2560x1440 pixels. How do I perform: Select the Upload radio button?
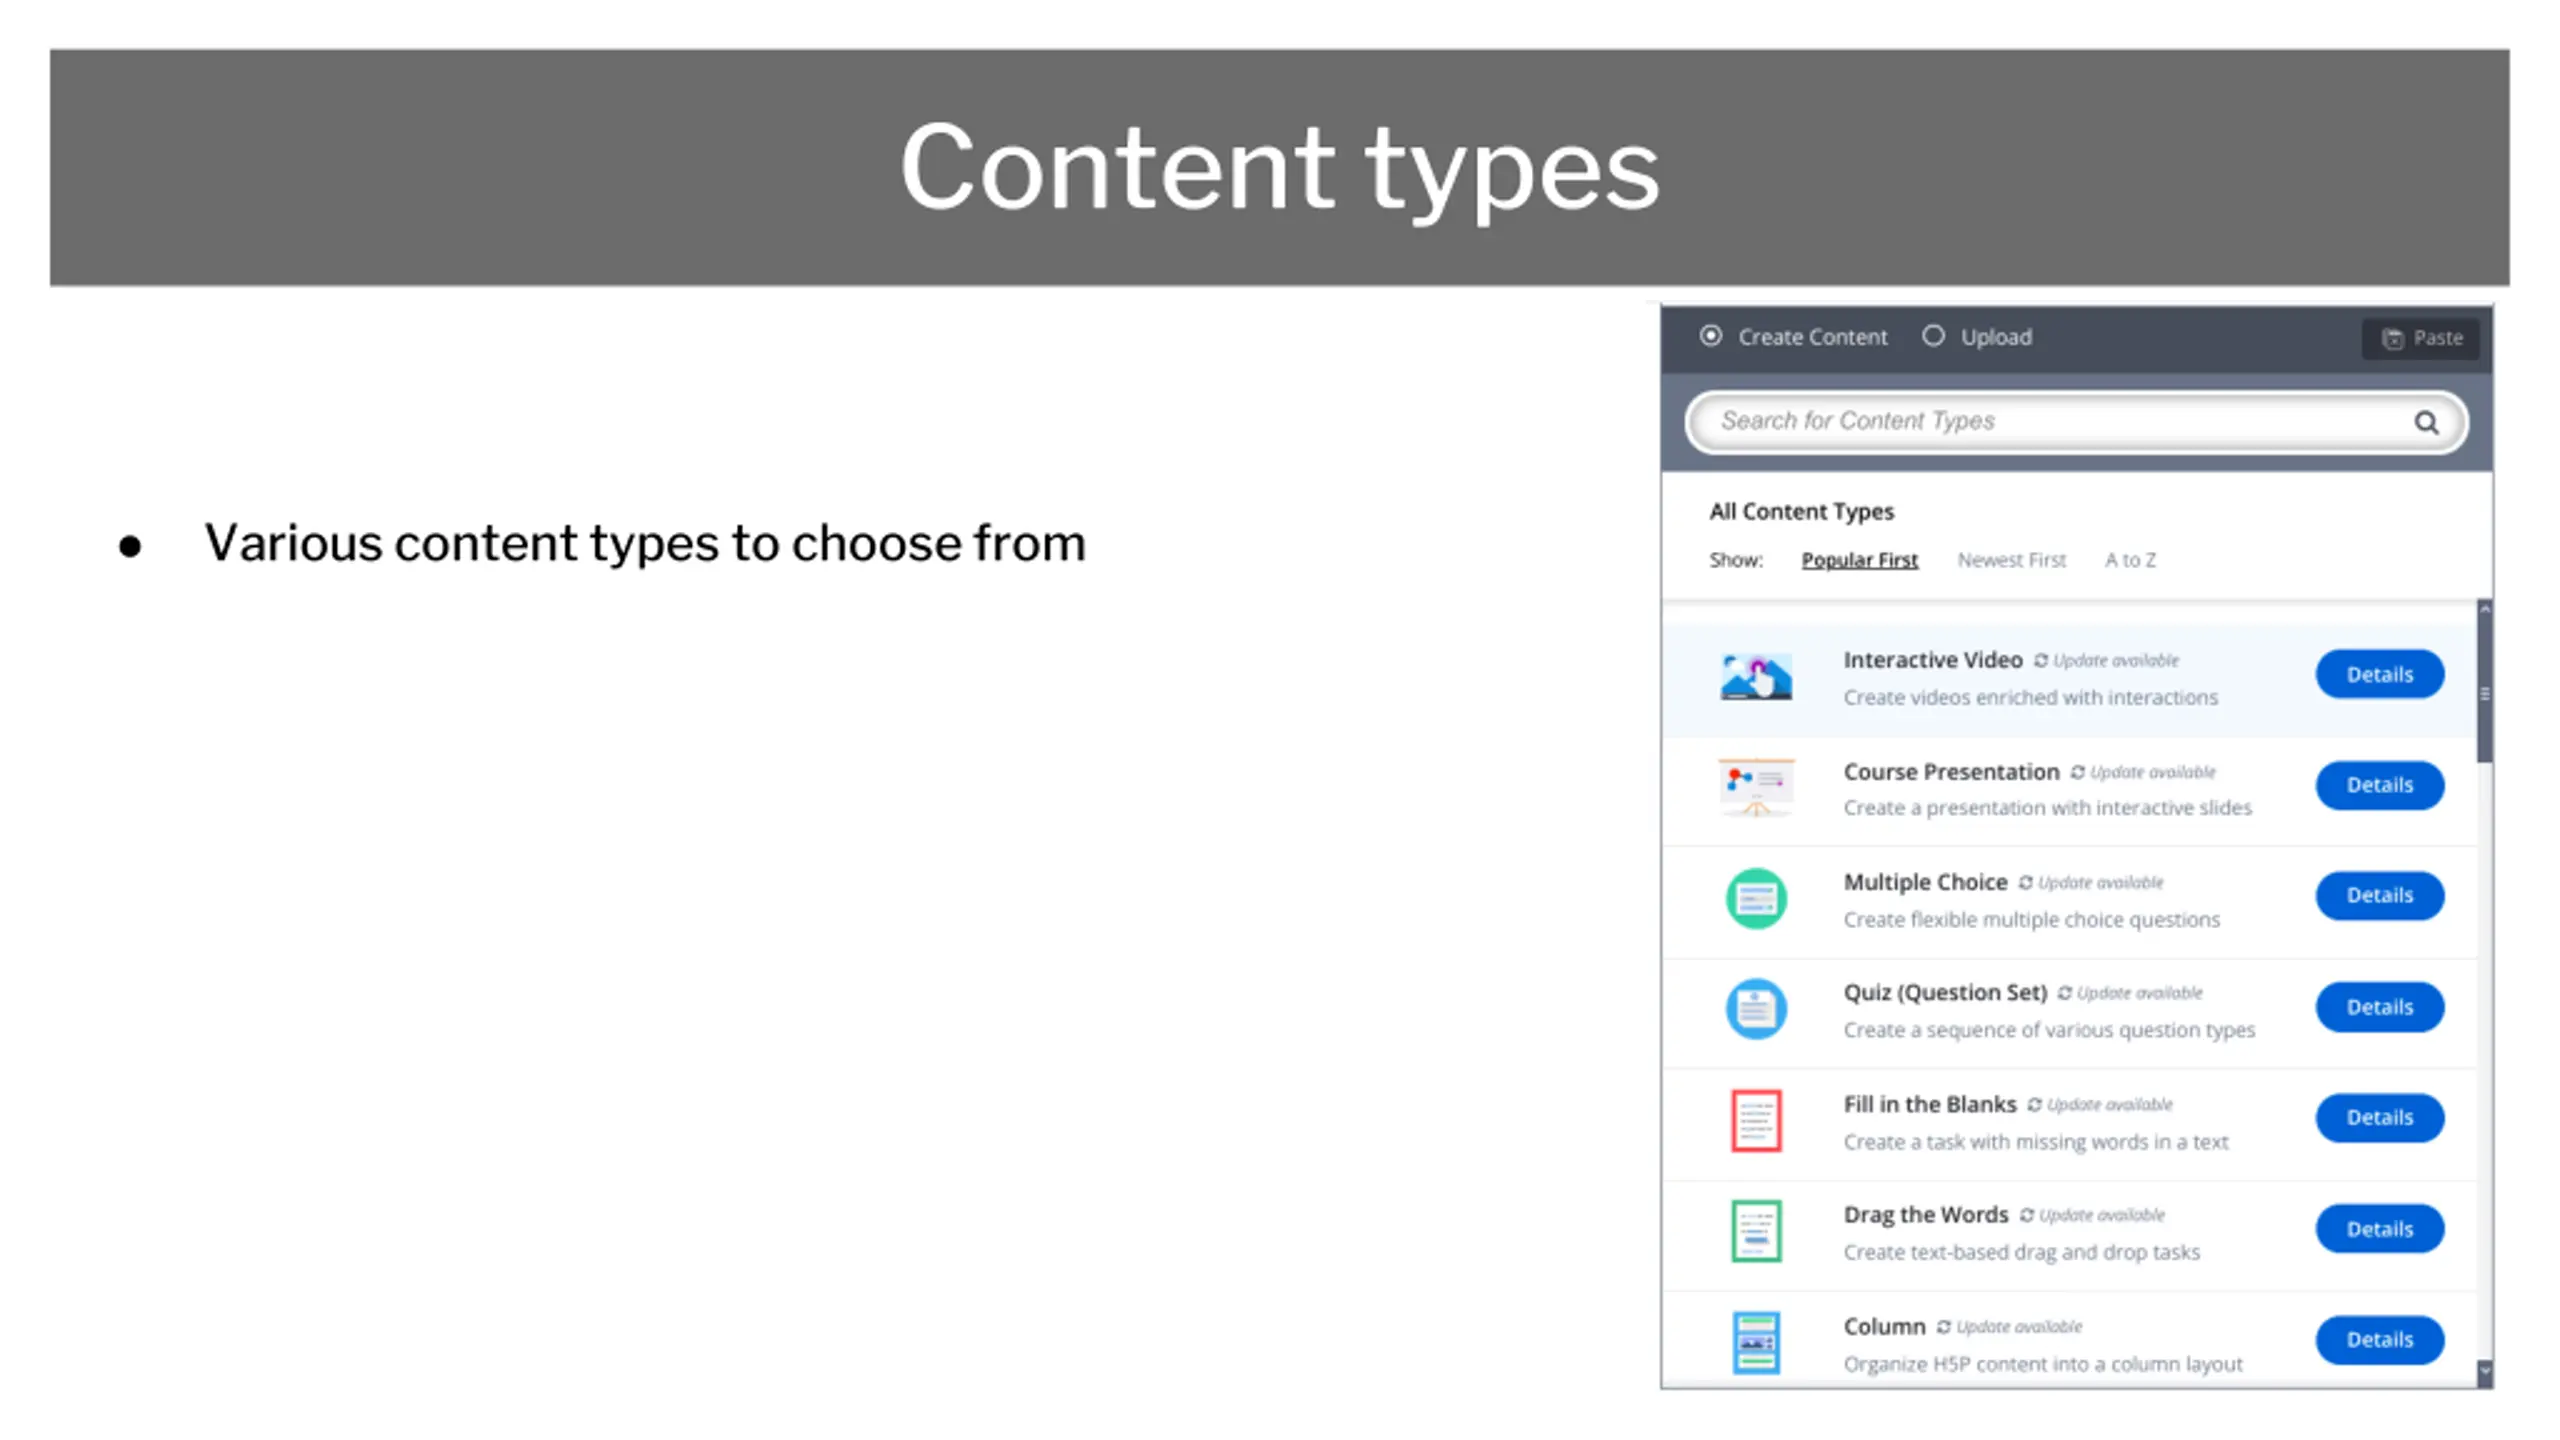click(1933, 336)
